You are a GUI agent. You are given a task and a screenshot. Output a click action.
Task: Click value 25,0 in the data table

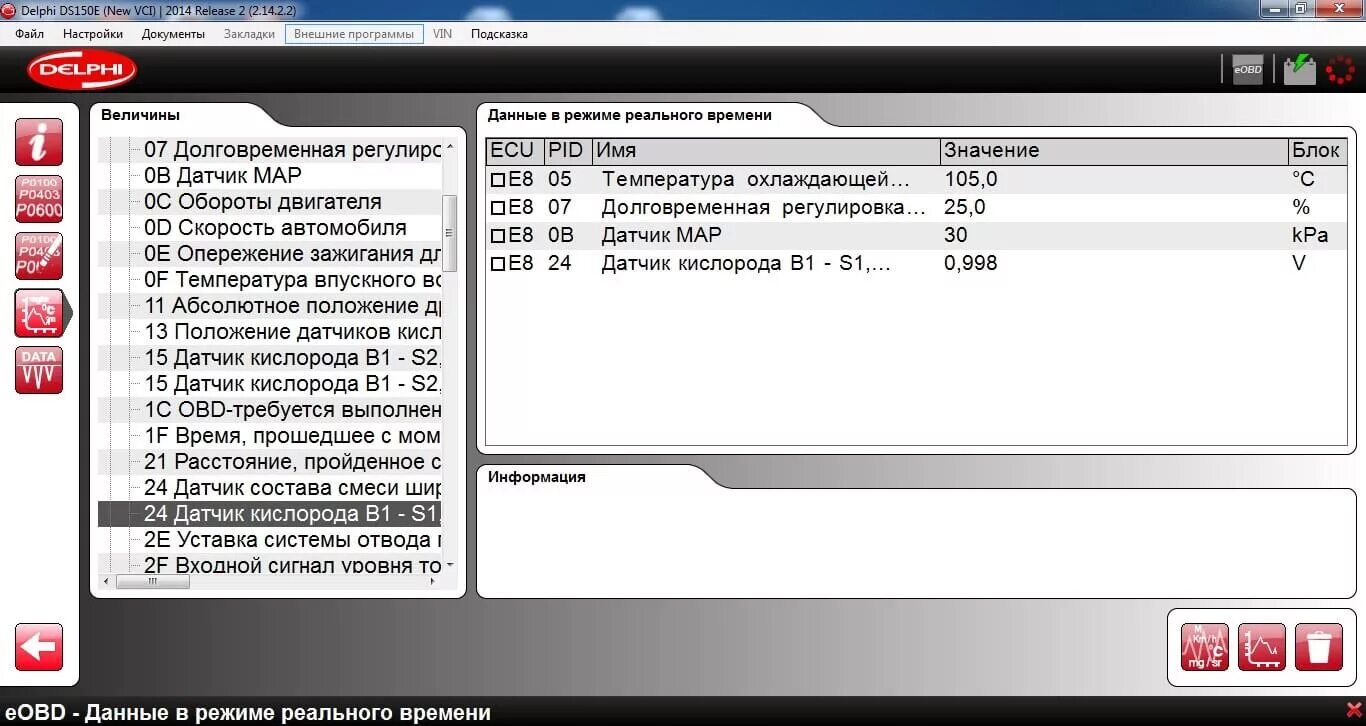click(x=965, y=208)
